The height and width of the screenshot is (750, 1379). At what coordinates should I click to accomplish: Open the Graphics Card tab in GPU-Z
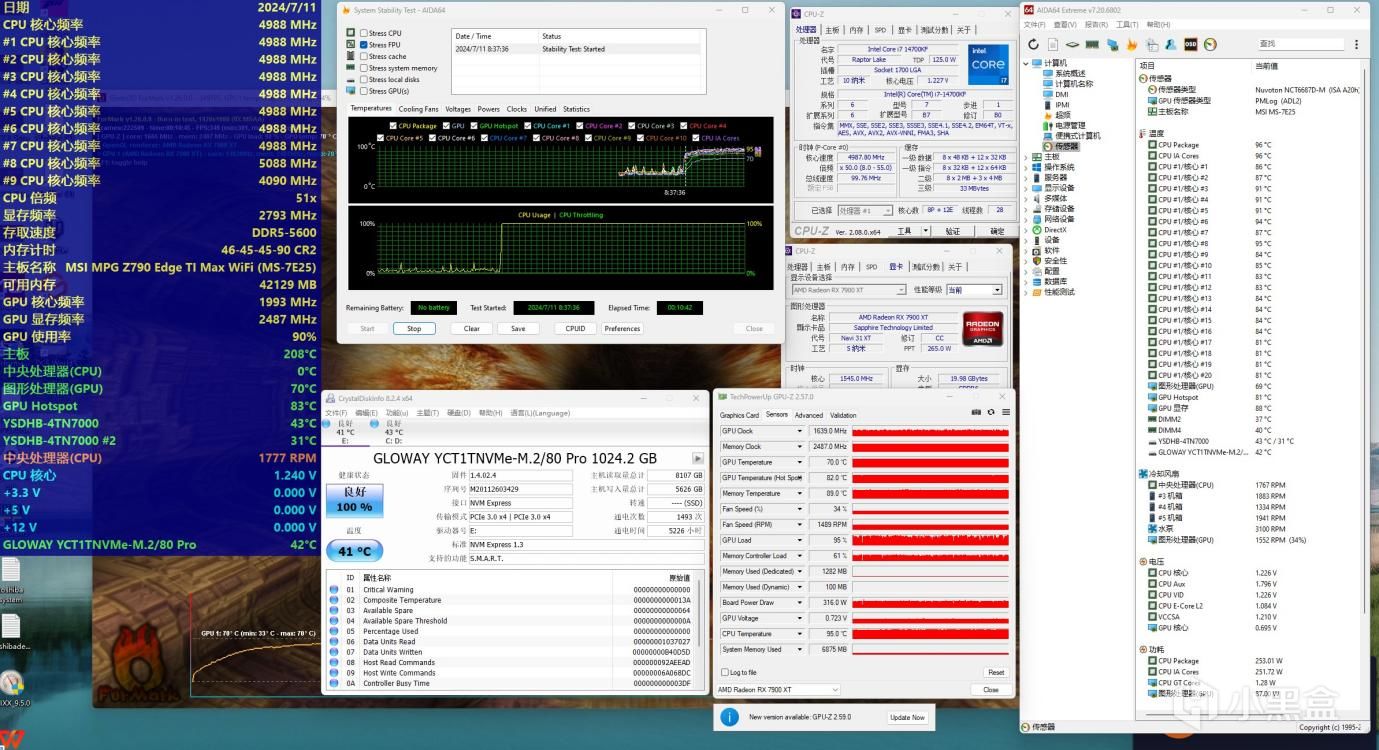[x=739, y=415]
